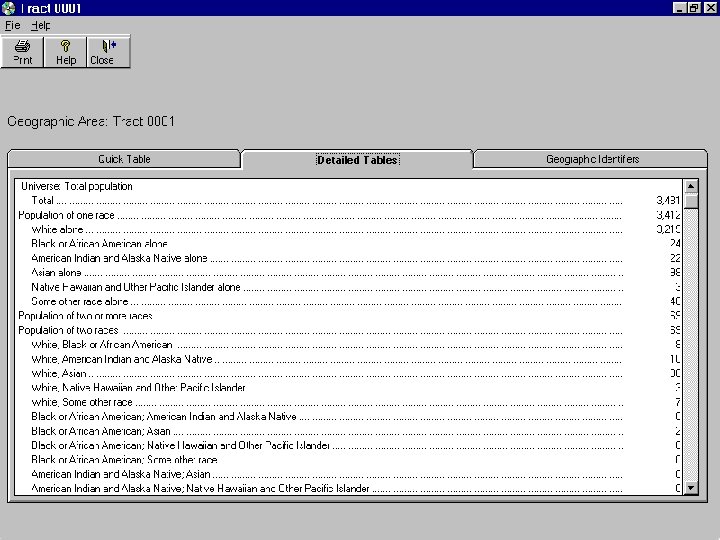Select 'American Indian and Alaska Native alone' row
Image resolution: width=720 pixels, height=540 pixels.
pyautogui.click(x=349, y=258)
